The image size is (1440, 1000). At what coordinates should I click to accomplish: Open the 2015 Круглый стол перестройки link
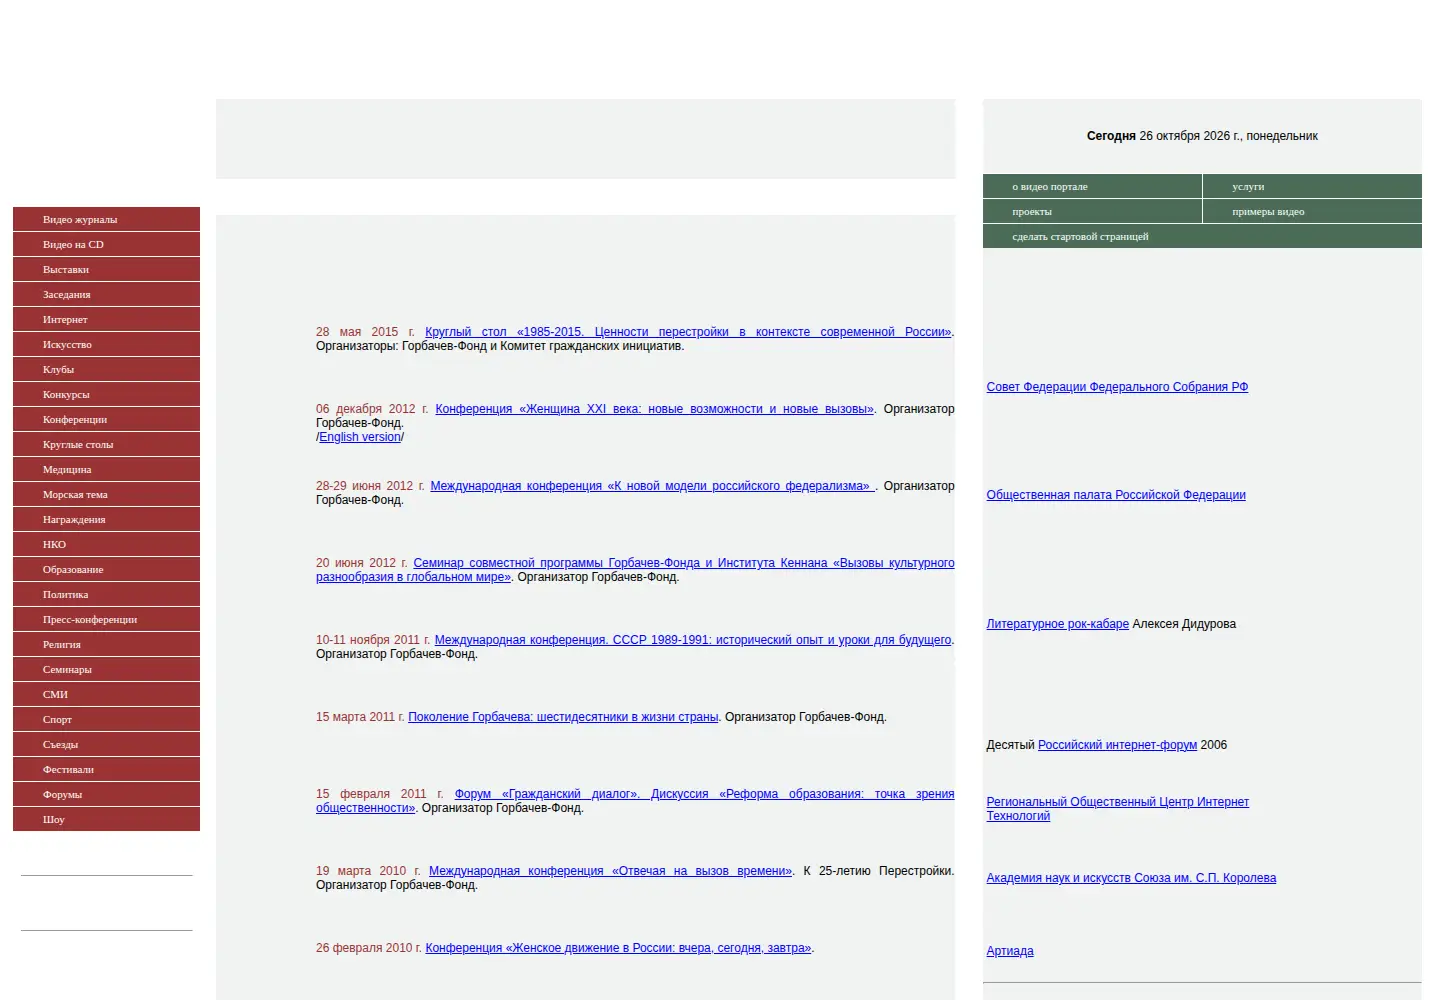pos(689,332)
